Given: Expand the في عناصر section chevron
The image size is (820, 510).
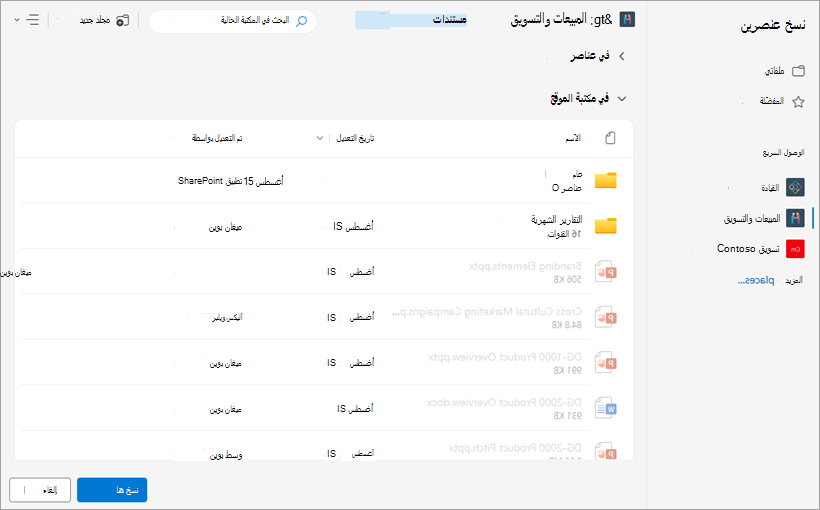Looking at the screenshot, I should tap(622, 56).
